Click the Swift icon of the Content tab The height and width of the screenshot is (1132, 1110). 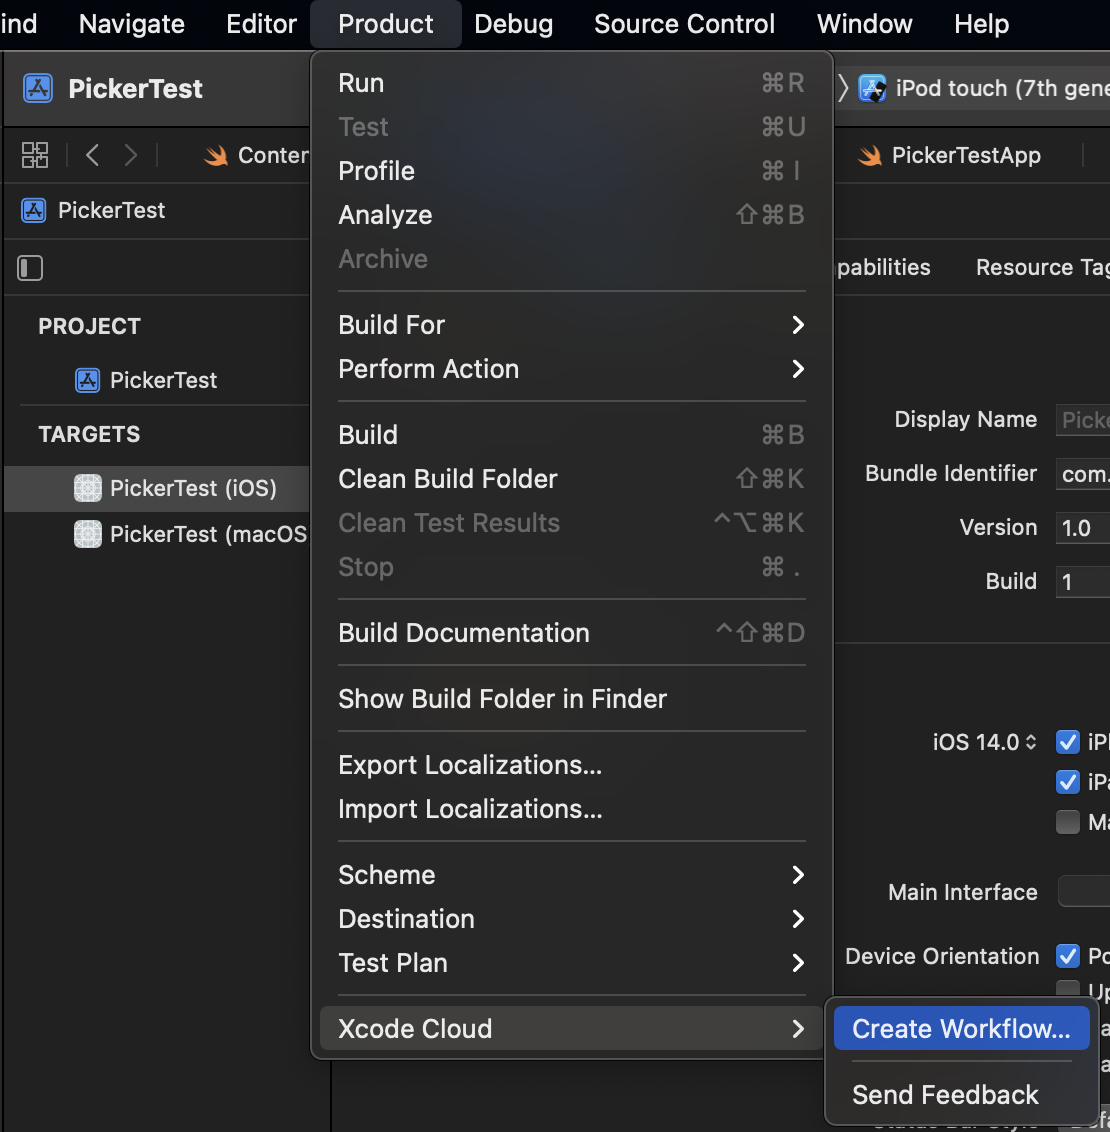point(216,155)
